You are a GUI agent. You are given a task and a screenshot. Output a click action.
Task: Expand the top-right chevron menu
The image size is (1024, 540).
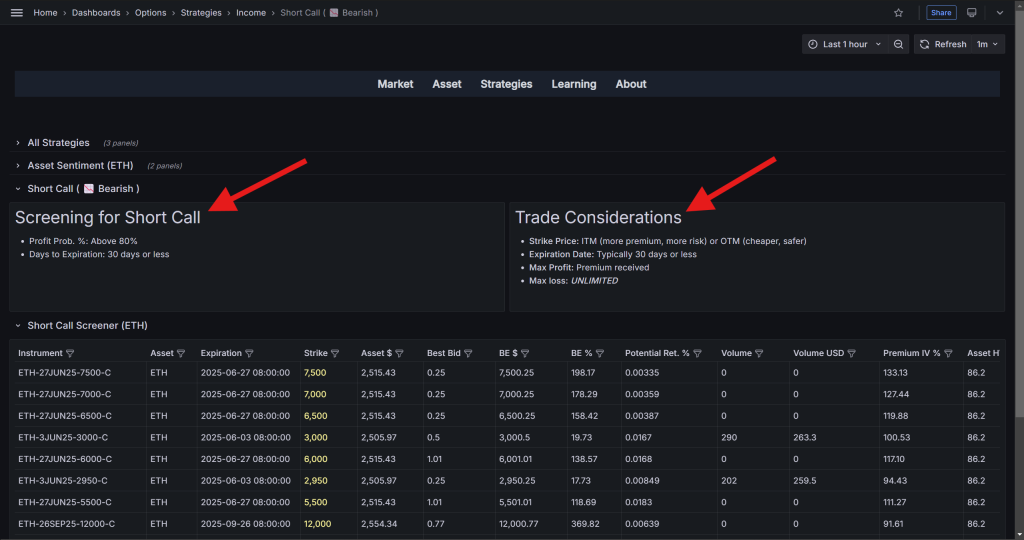tap(999, 13)
